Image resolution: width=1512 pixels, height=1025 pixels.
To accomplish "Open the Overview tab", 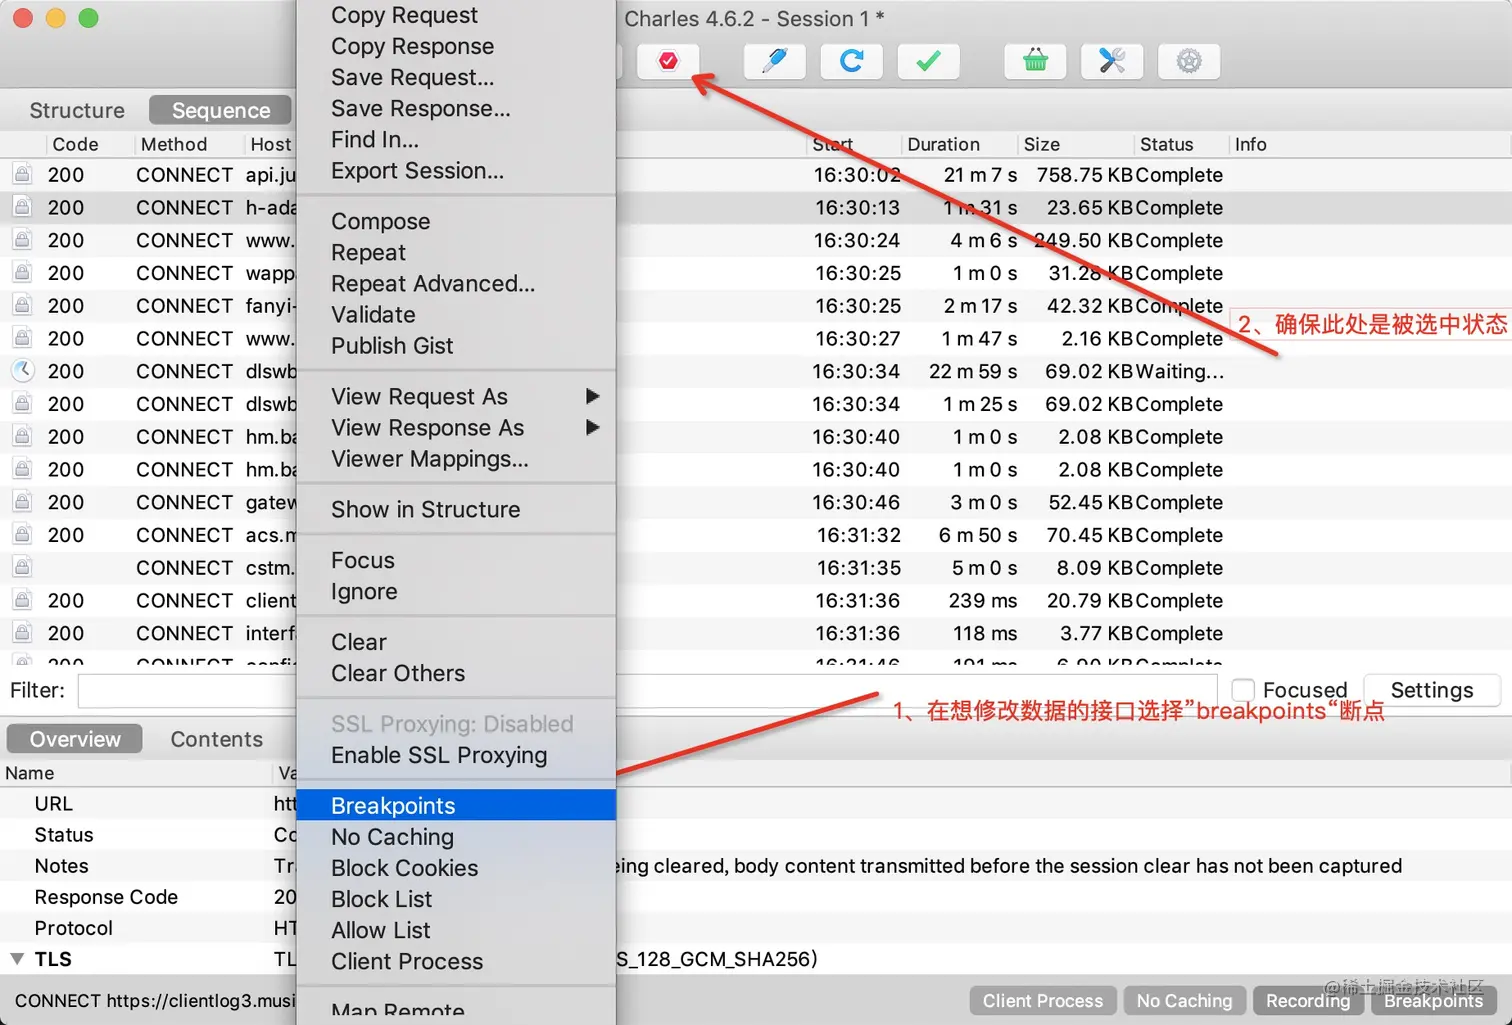I will [75, 739].
